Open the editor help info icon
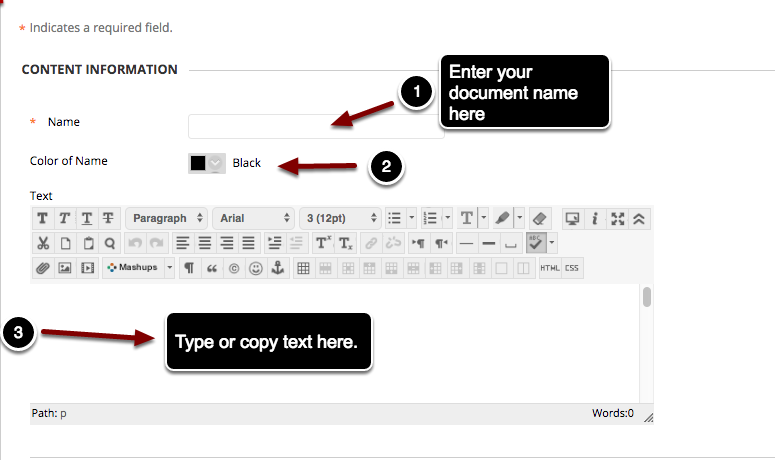Viewport: 775px width, 460px height. tap(595, 218)
